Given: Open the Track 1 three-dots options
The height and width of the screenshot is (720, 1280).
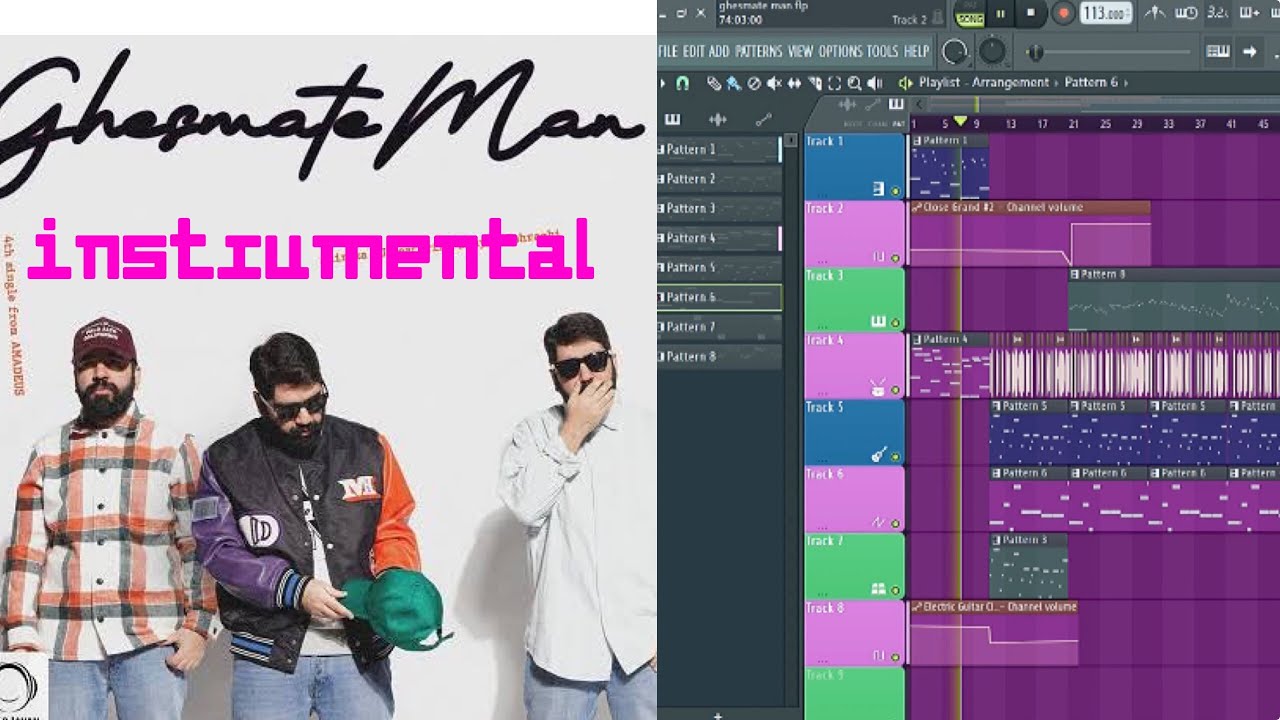Looking at the screenshot, I should point(822,195).
